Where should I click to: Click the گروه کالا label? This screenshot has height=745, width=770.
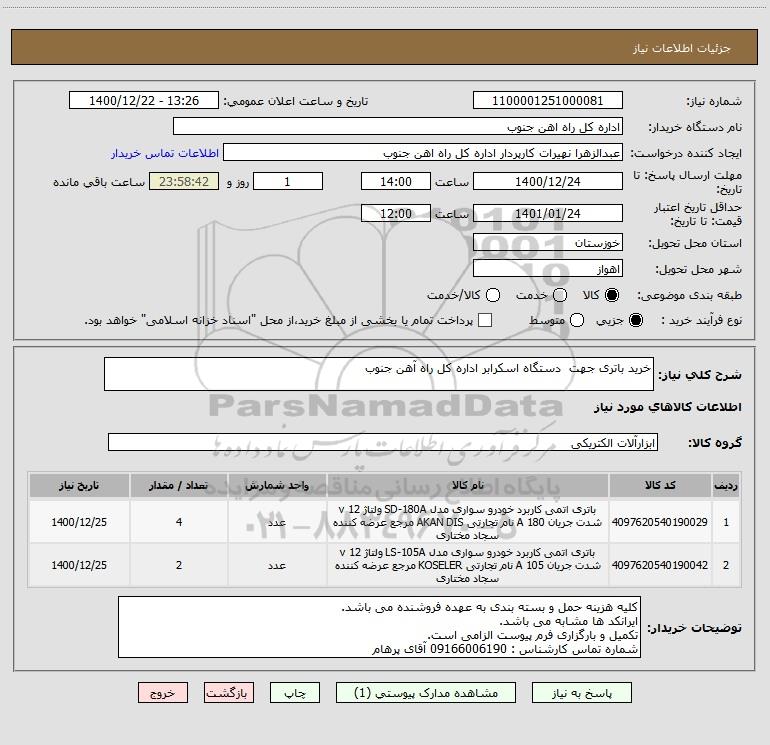[x=715, y=442]
